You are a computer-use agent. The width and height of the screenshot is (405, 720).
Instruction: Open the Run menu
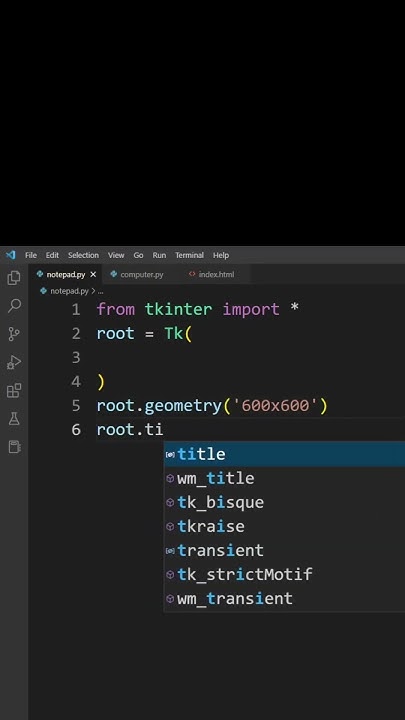[x=159, y=255]
